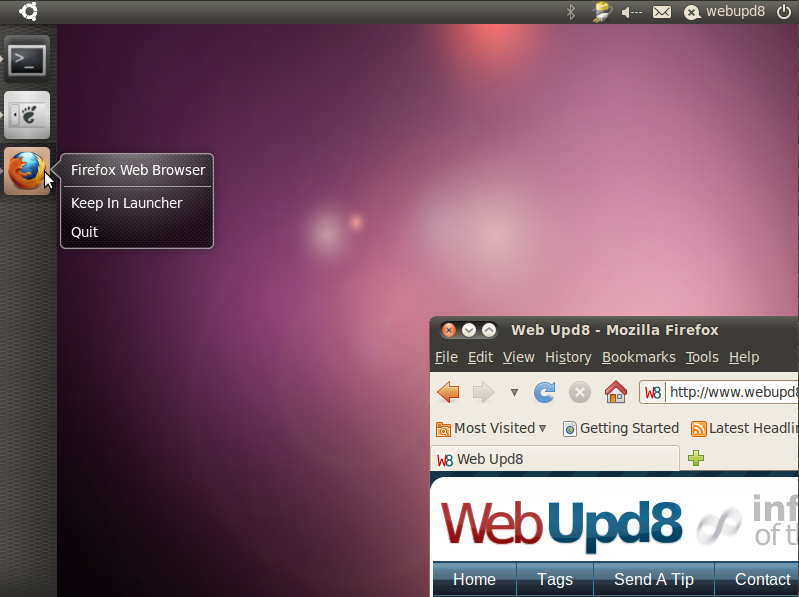Viewport: 799px width, 597px height.
Task: Open Firefox Help menu
Action: tap(744, 358)
